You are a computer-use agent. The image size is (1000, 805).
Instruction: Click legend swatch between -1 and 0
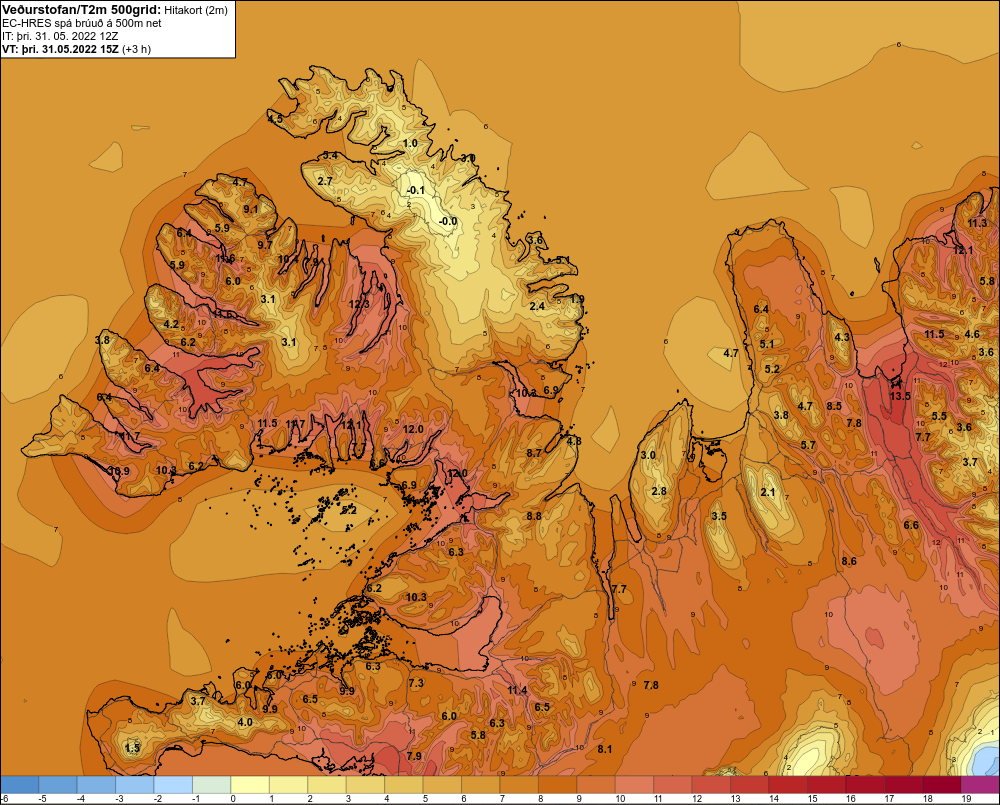pyautogui.click(x=212, y=785)
